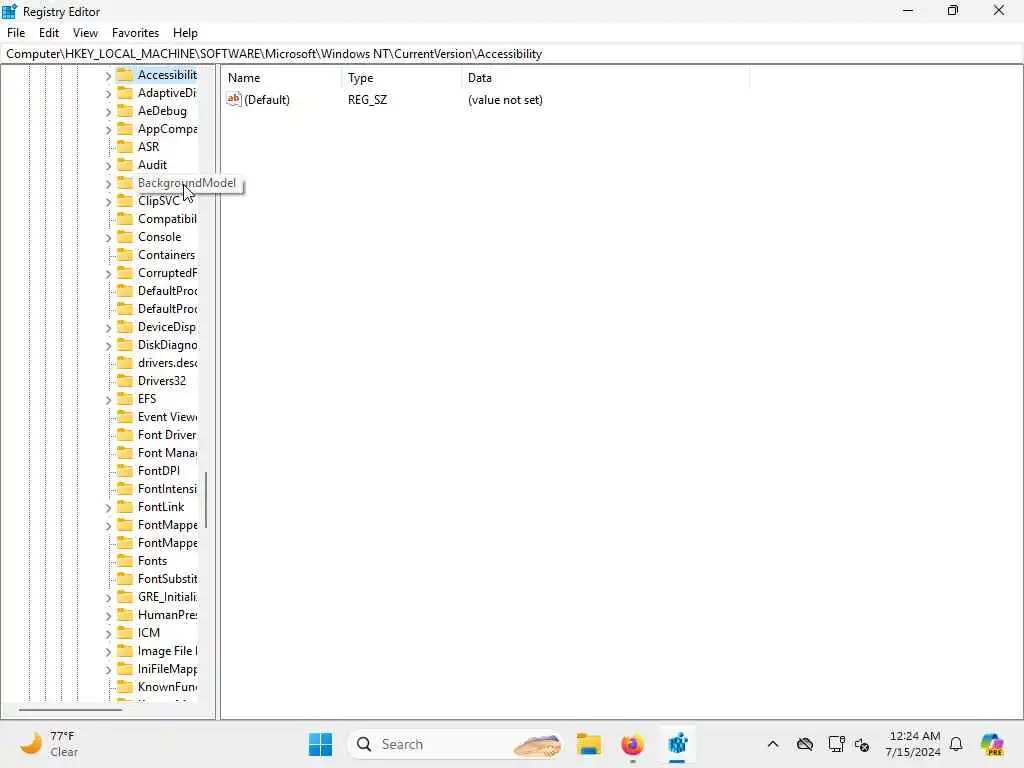Select the ClipSVC tree key
Viewport: 1024px width, 768px height.
coord(158,201)
